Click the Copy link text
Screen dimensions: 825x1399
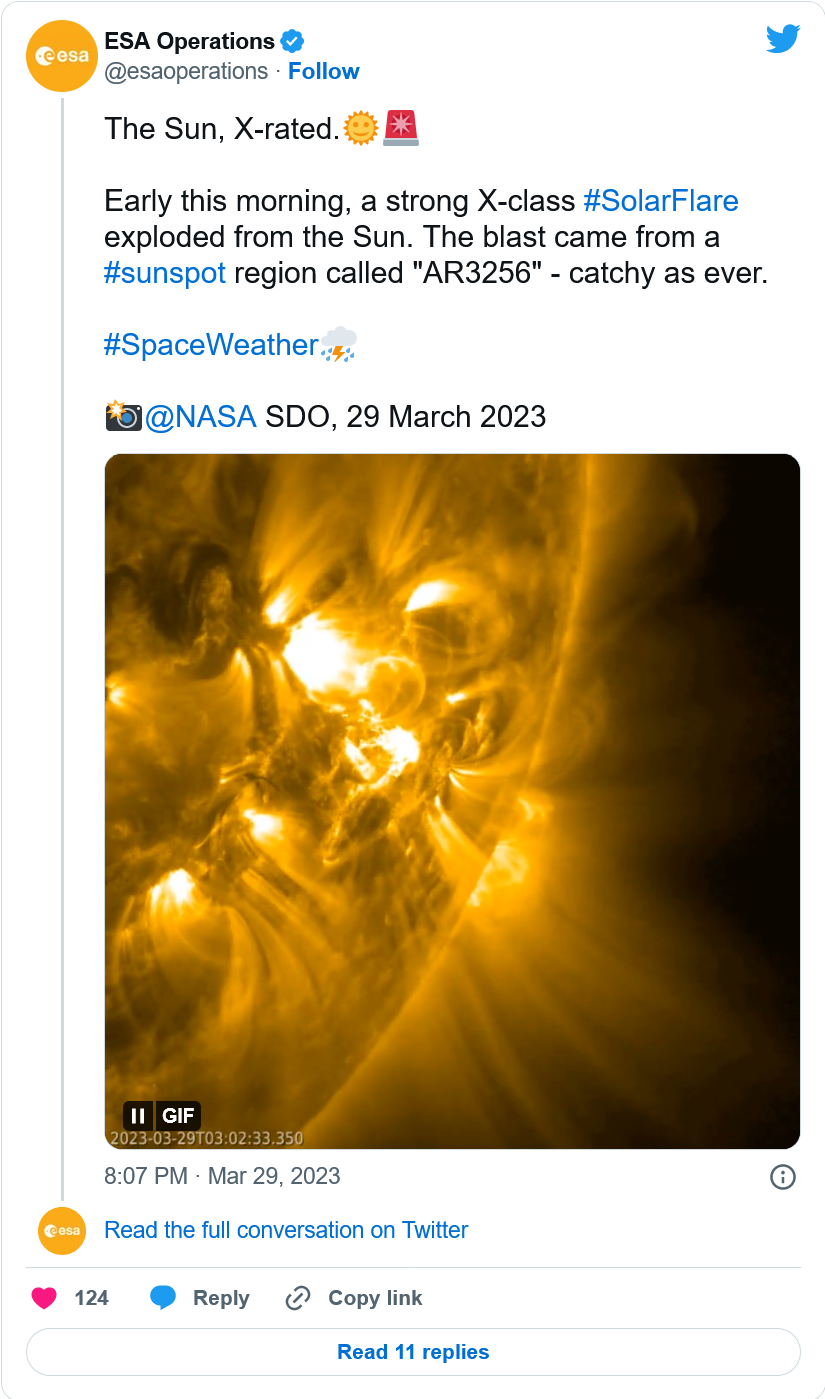click(x=375, y=1298)
